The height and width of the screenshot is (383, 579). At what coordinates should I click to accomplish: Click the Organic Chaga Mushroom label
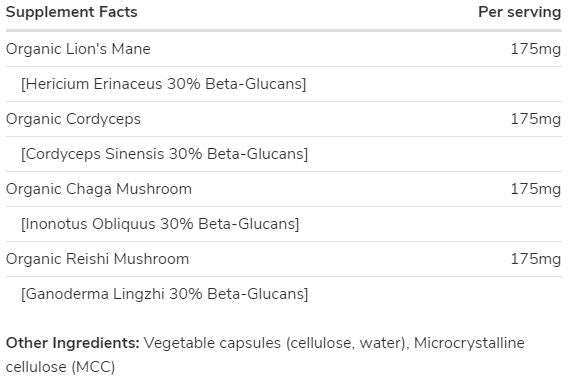tap(99, 189)
